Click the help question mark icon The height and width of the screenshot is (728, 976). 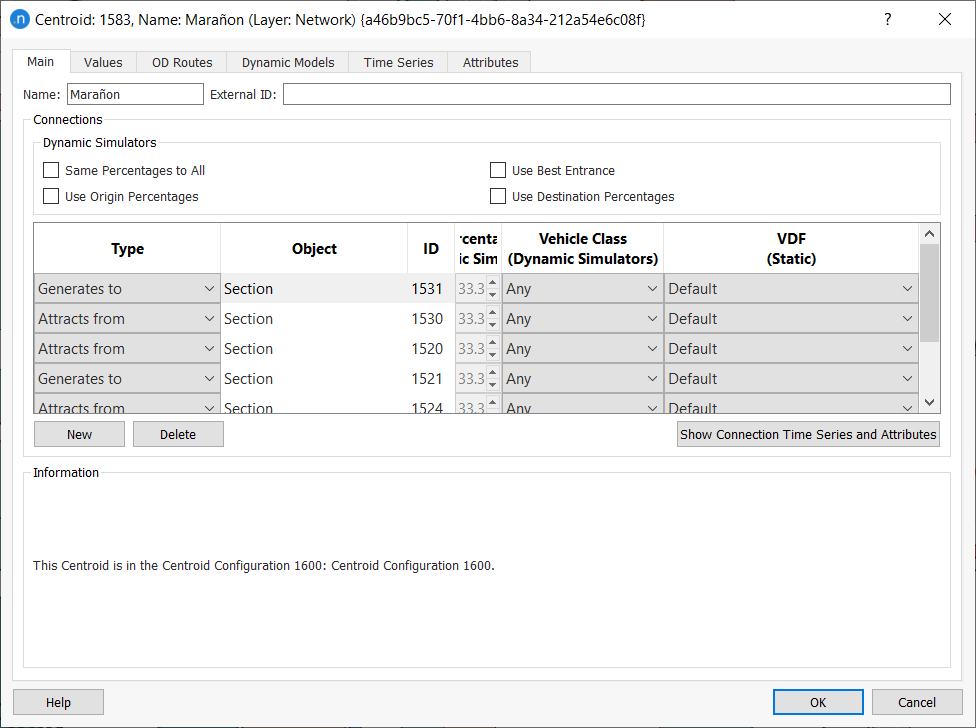click(x=887, y=19)
